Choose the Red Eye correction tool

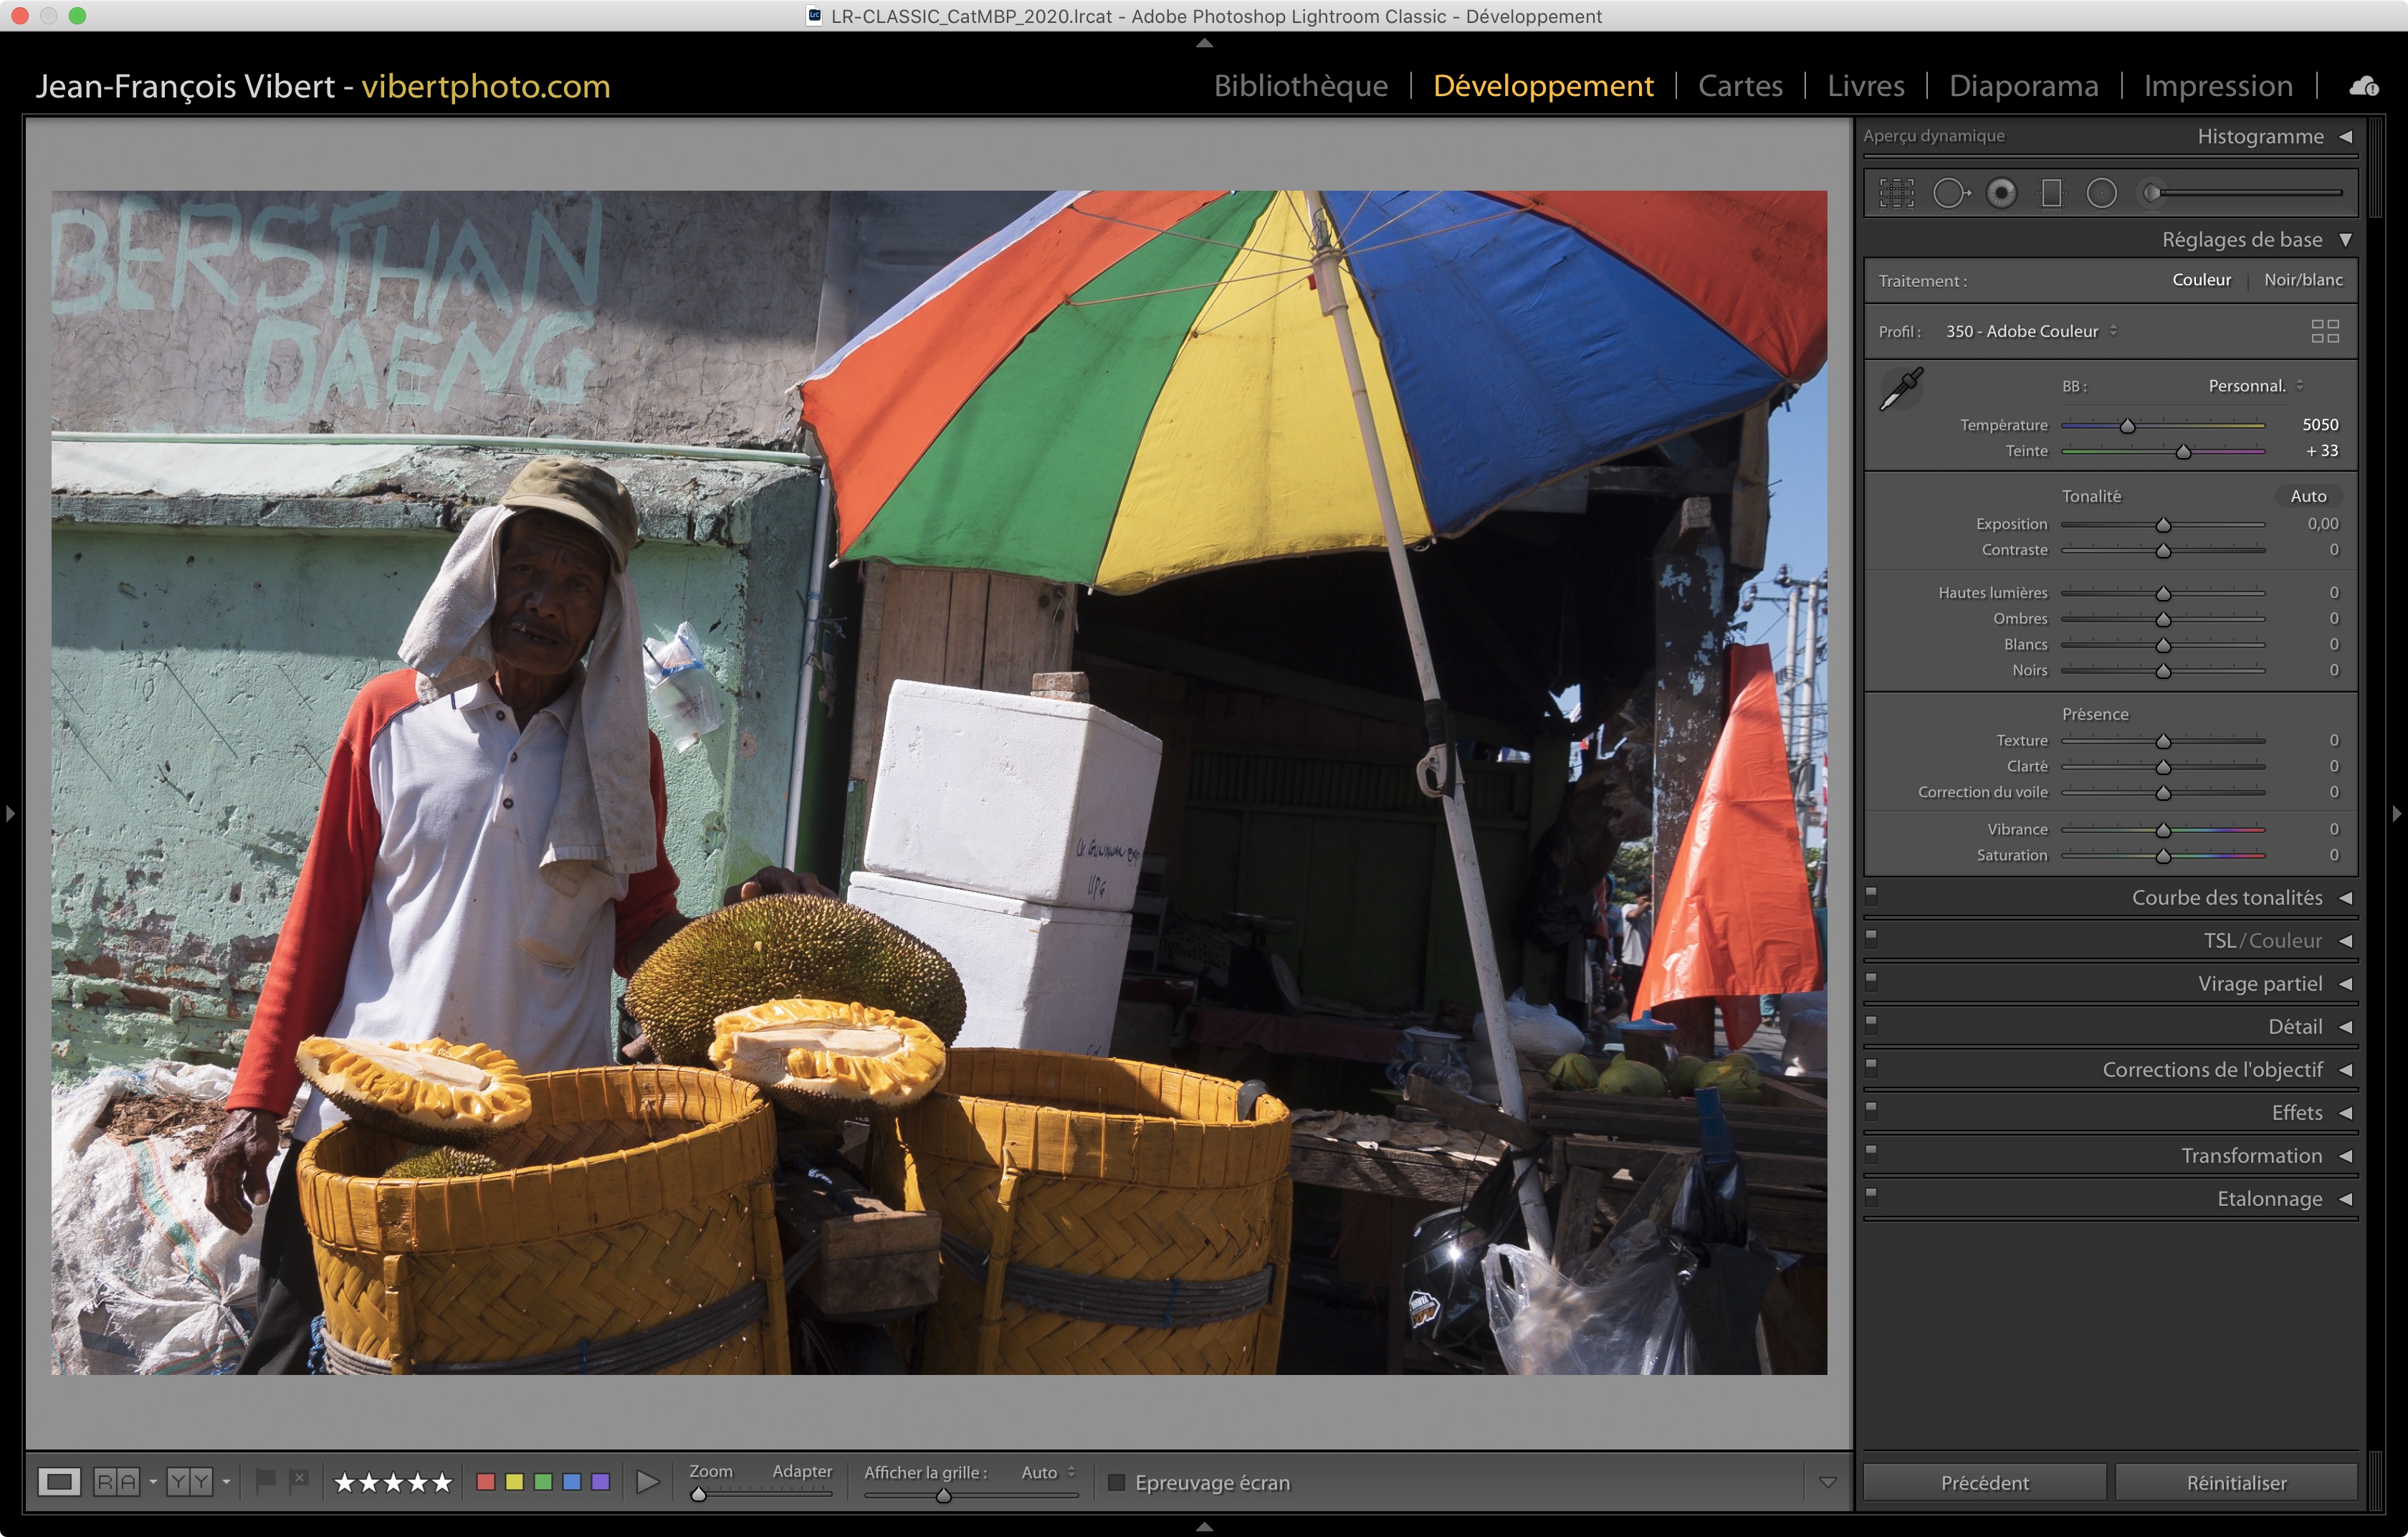2001,193
